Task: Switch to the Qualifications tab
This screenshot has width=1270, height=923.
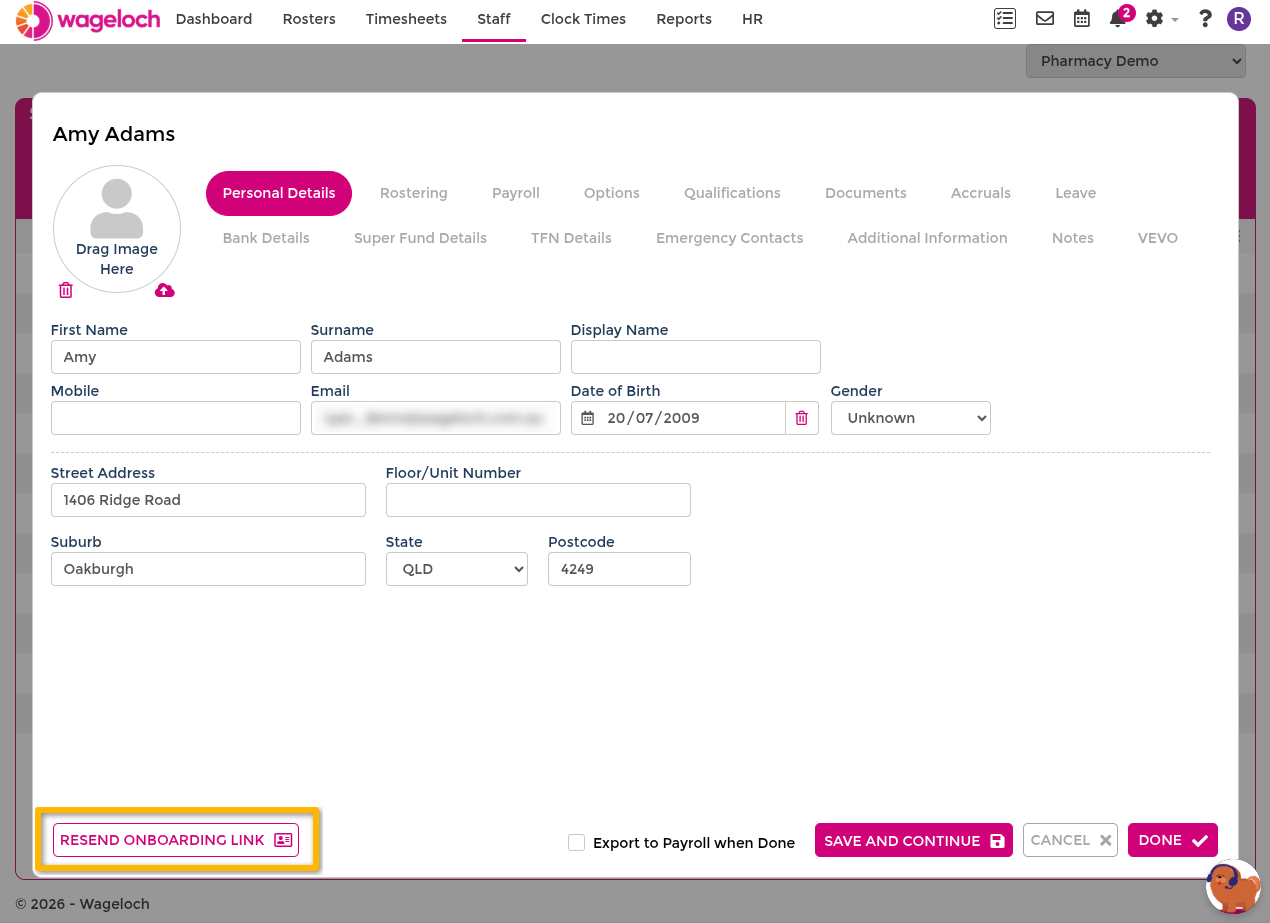Action: click(x=732, y=193)
